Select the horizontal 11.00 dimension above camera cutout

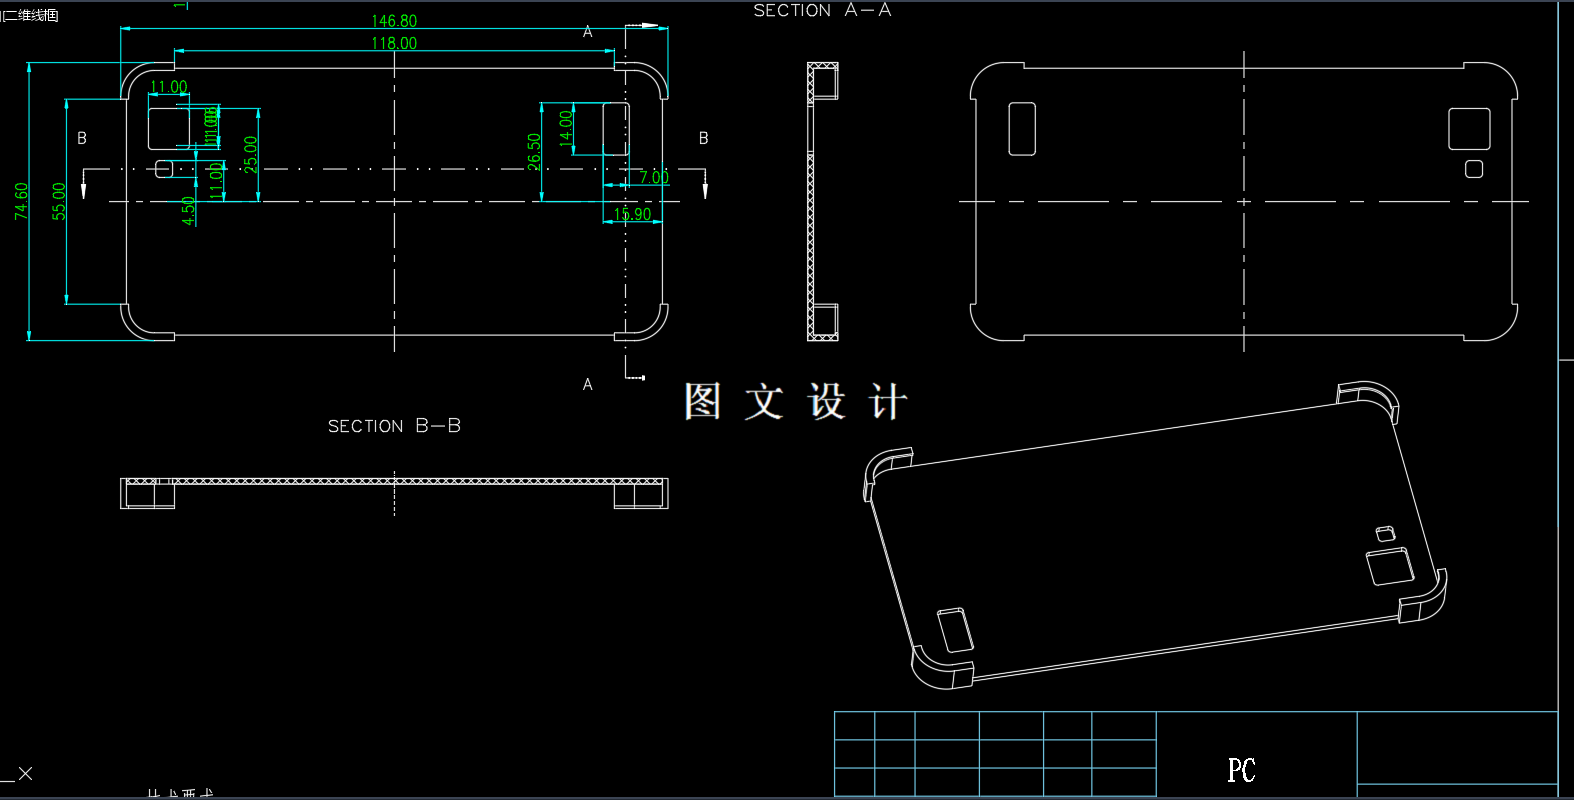169,87
